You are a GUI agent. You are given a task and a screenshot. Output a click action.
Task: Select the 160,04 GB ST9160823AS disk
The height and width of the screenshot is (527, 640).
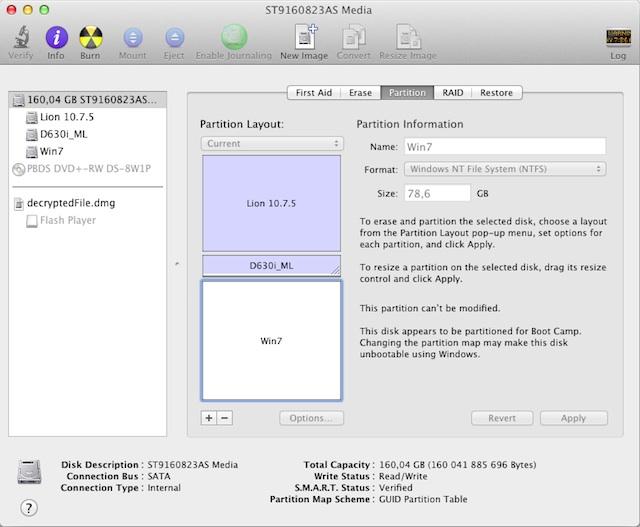(87, 100)
